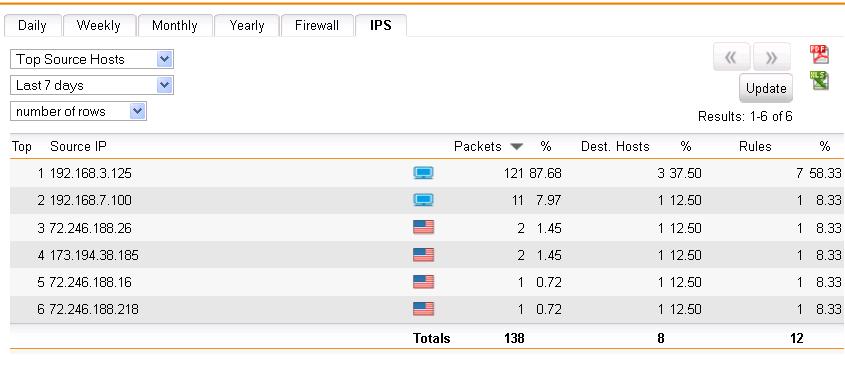Open the Top Source Hosts dropdown
The image size is (845, 384).
tap(92, 59)
